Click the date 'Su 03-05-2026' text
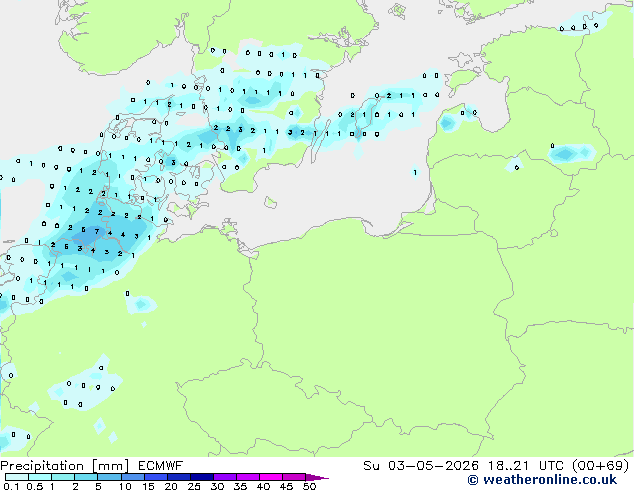 pyautogui.click(x=421, y=466)
